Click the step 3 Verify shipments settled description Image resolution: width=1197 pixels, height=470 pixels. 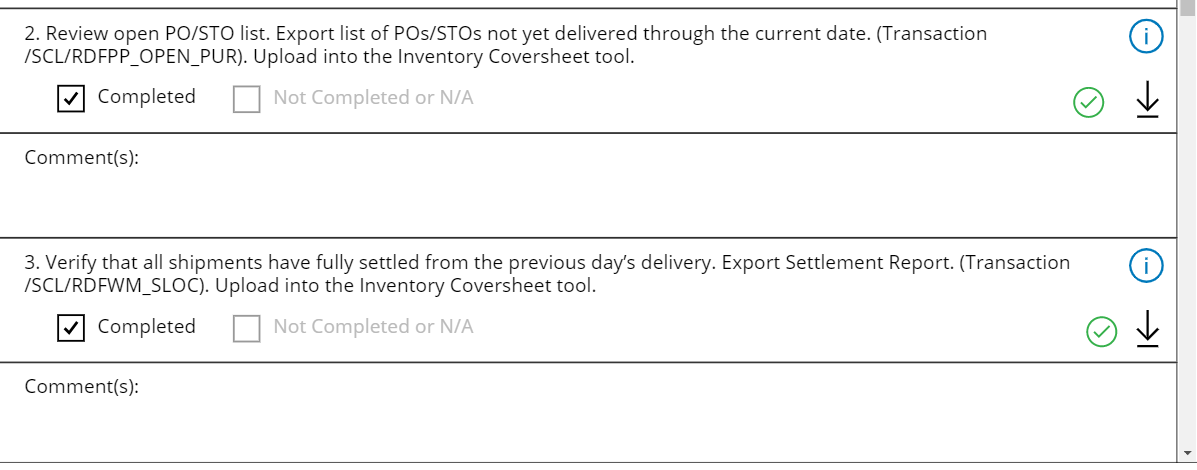coord(547,274)
